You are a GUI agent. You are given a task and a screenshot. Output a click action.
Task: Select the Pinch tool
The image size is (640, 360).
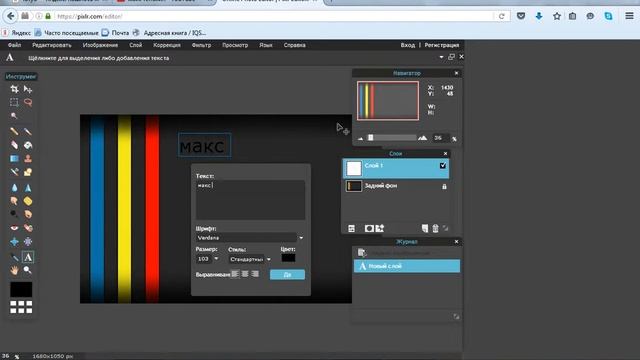28,242
